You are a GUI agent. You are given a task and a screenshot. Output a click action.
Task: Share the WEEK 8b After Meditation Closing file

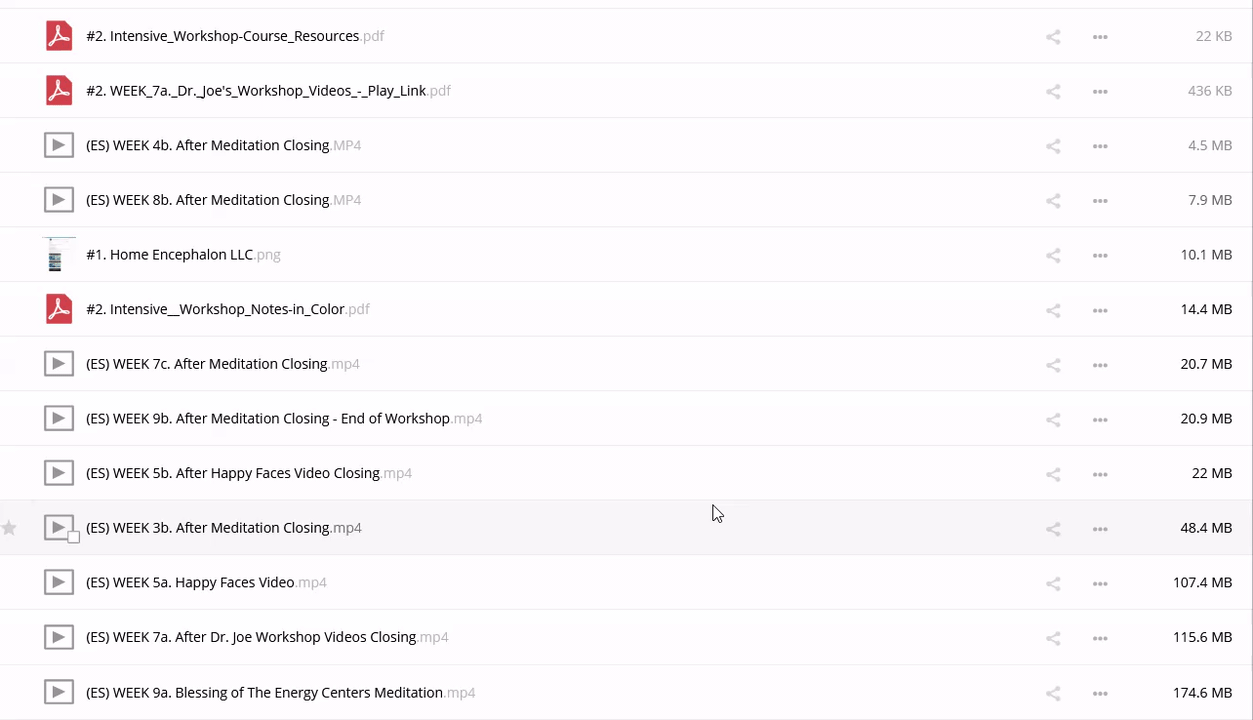[1053, 201]
